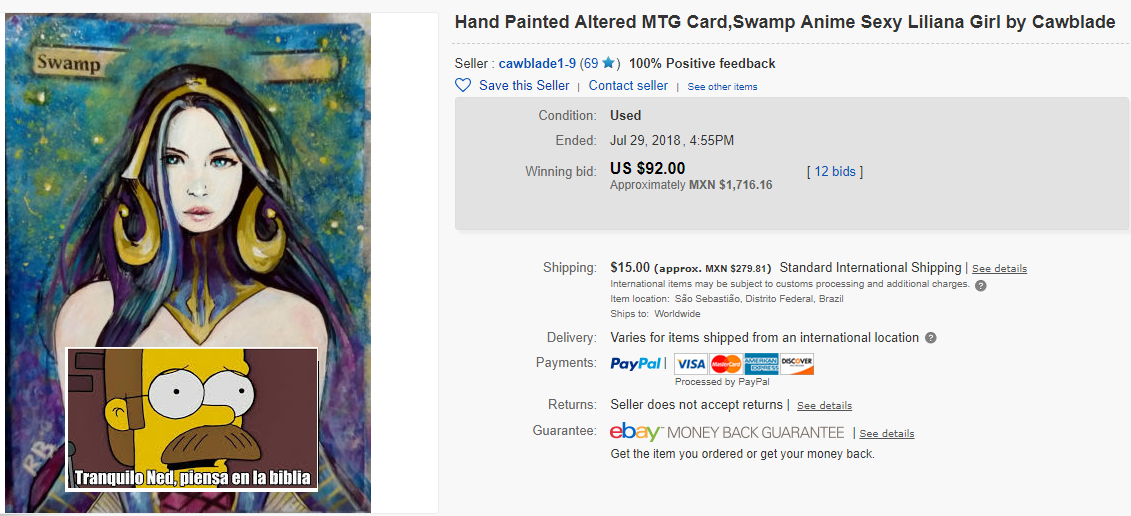Viewport: 1131px width, 516px height.
Task: Open See details for the Guarantee
Action: coord(887,434)
